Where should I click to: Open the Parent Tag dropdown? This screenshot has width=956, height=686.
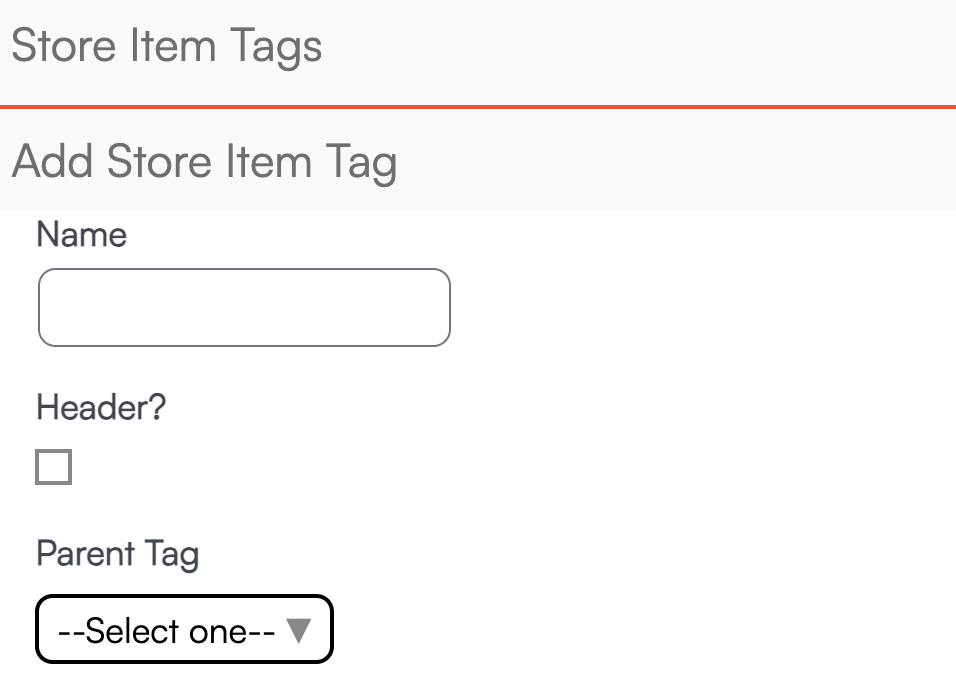[184, 629]
